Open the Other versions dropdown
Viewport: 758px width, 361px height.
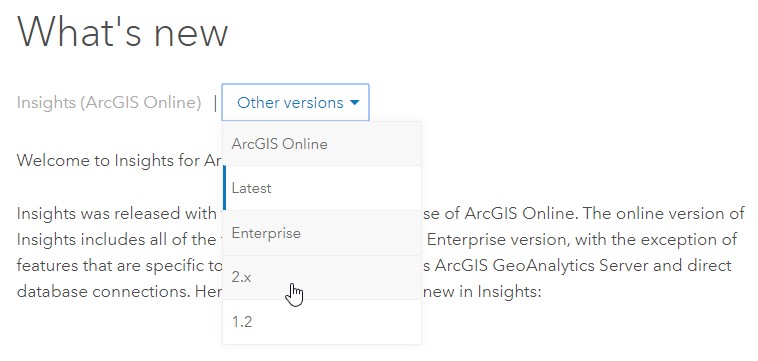[x=295, y=102]
